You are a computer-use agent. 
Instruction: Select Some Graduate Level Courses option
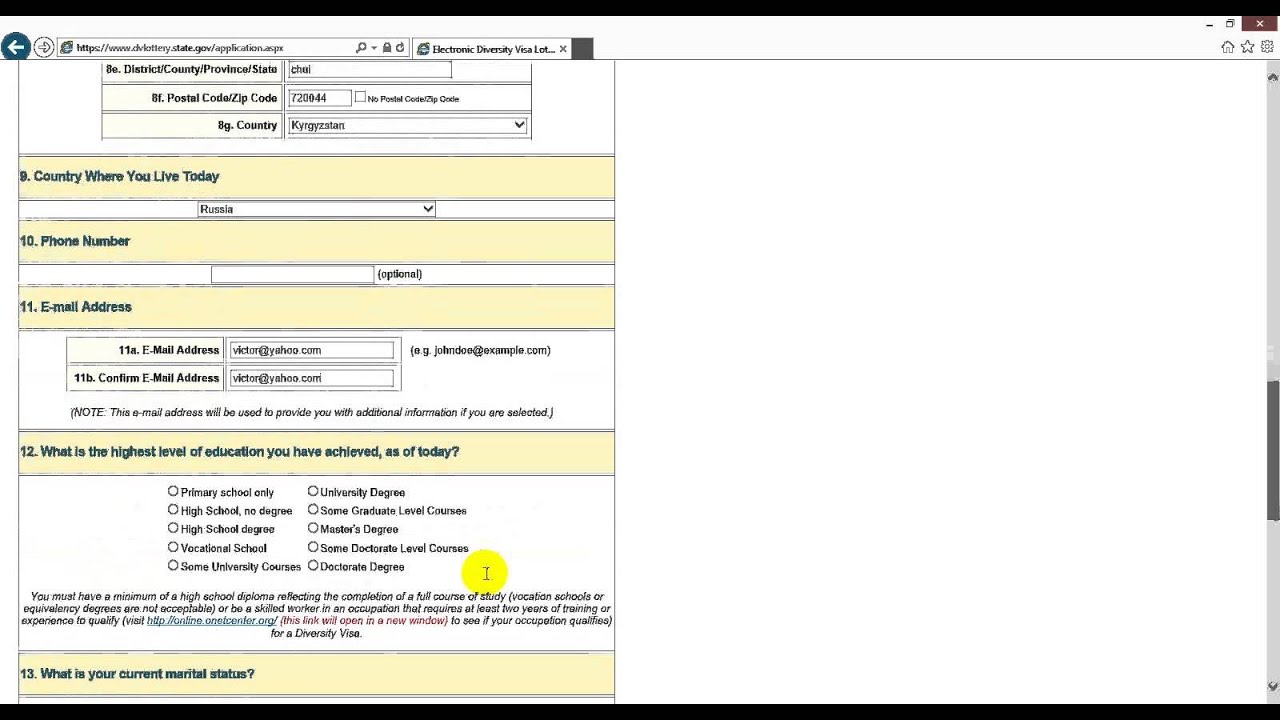click(313, 510)
